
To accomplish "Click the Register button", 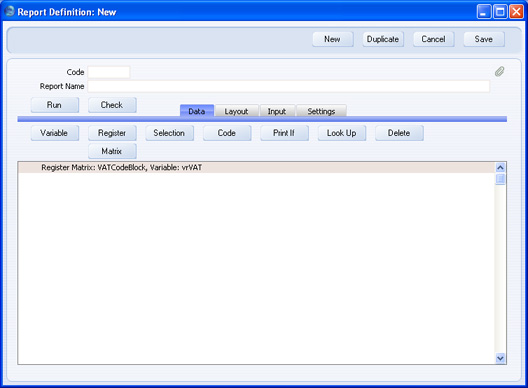I will [112, 133].
